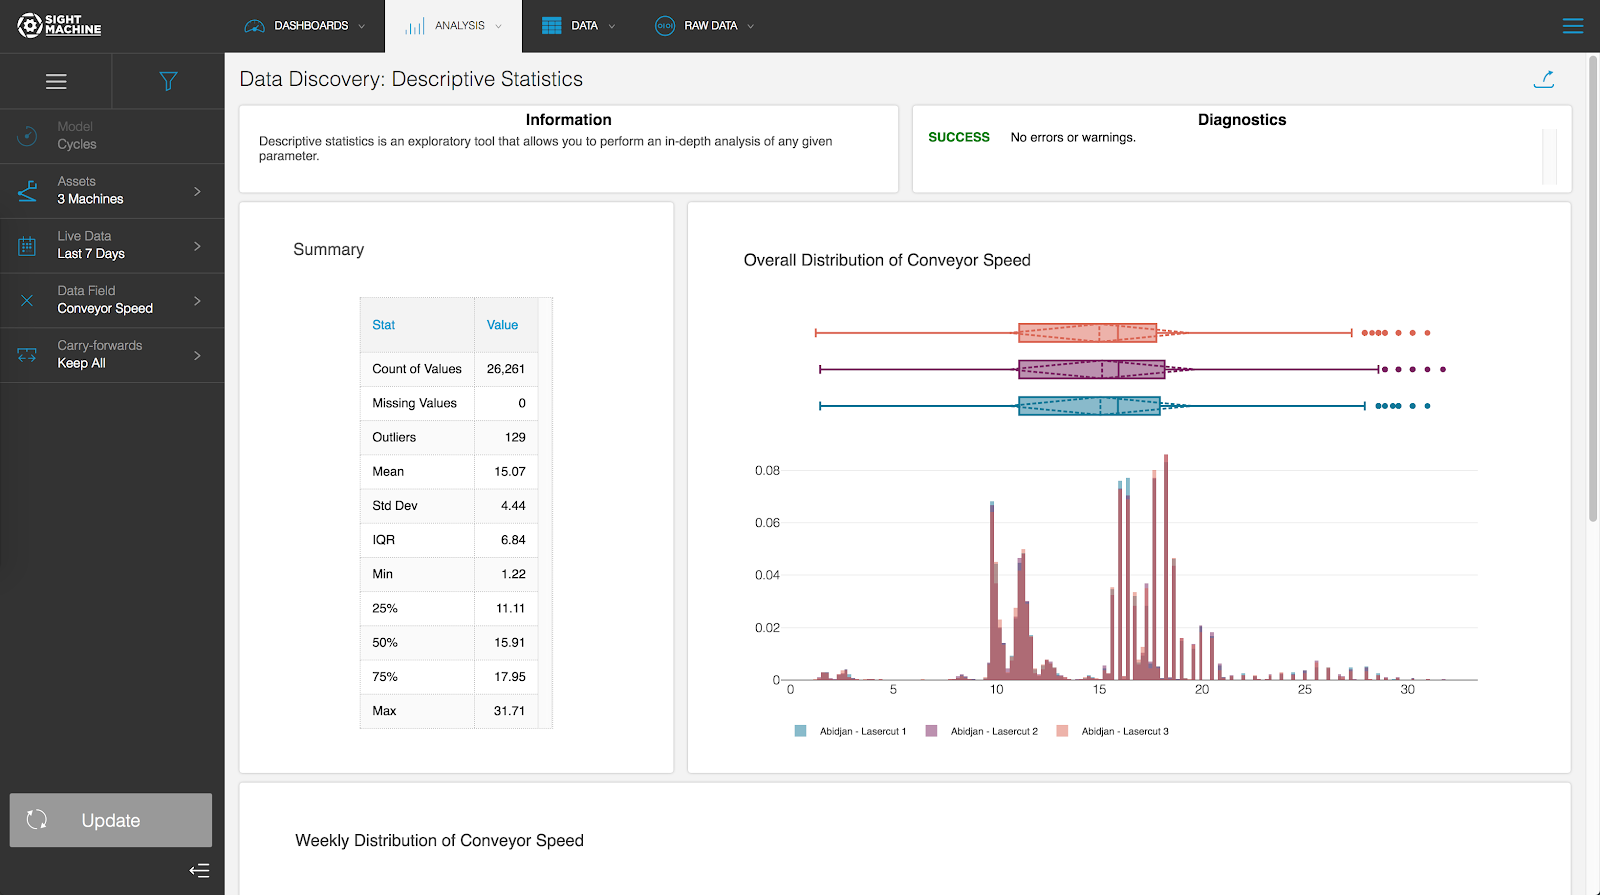
Task: Click the Assets machine arm icon
Action: tap(27, 191)
